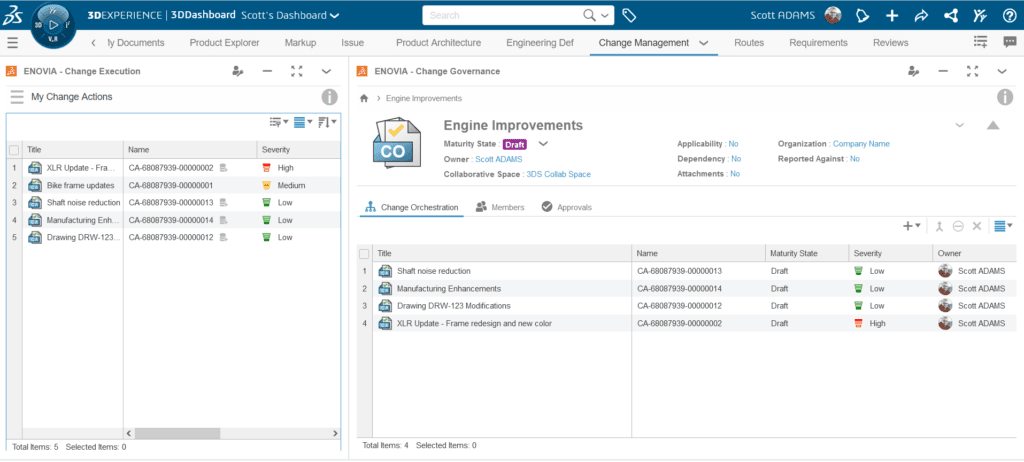Click the 3DS Collab Space link
The image size is (1024, 462).
click(558, 174)
